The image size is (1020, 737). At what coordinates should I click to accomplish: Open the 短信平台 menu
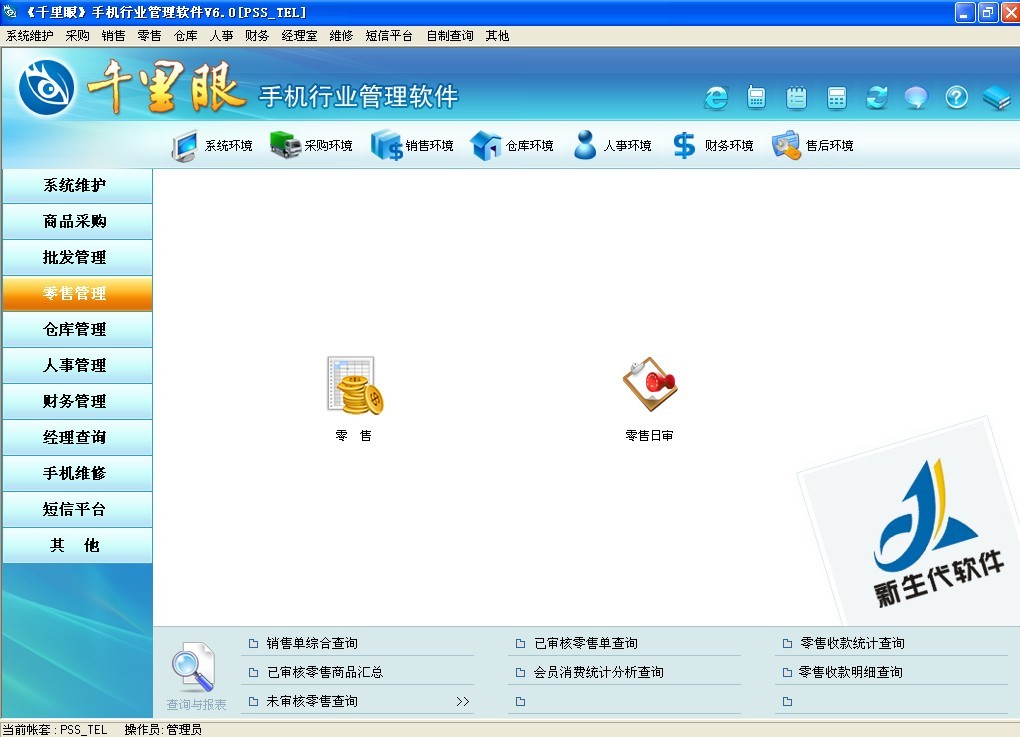(x=389, y=36)
